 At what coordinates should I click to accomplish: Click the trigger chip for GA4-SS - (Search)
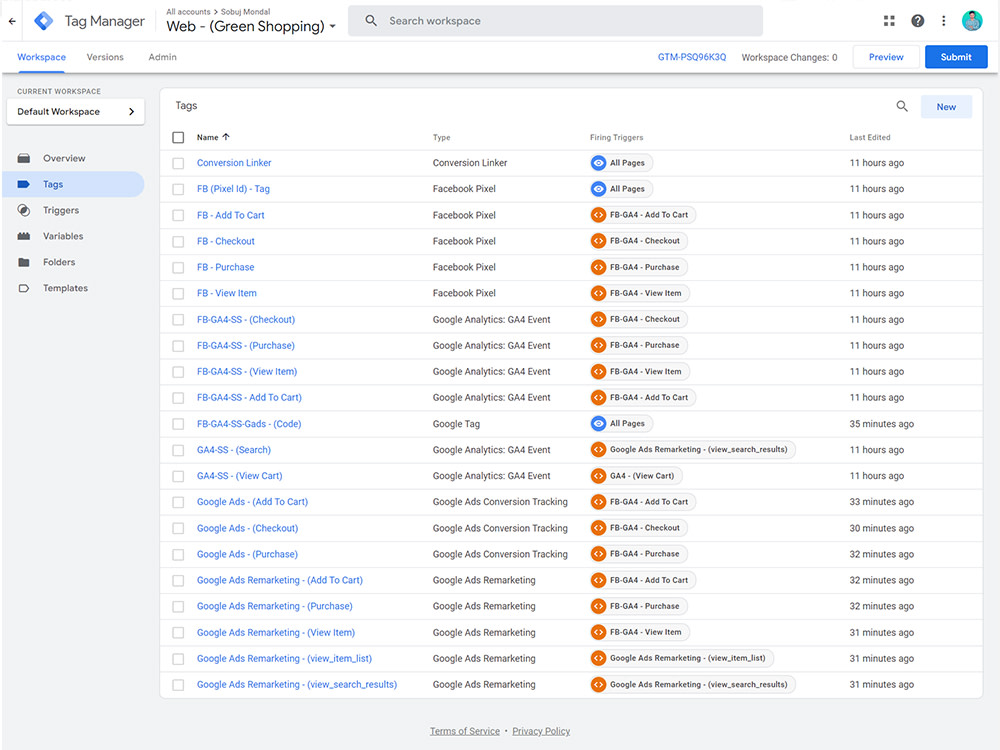692,450
